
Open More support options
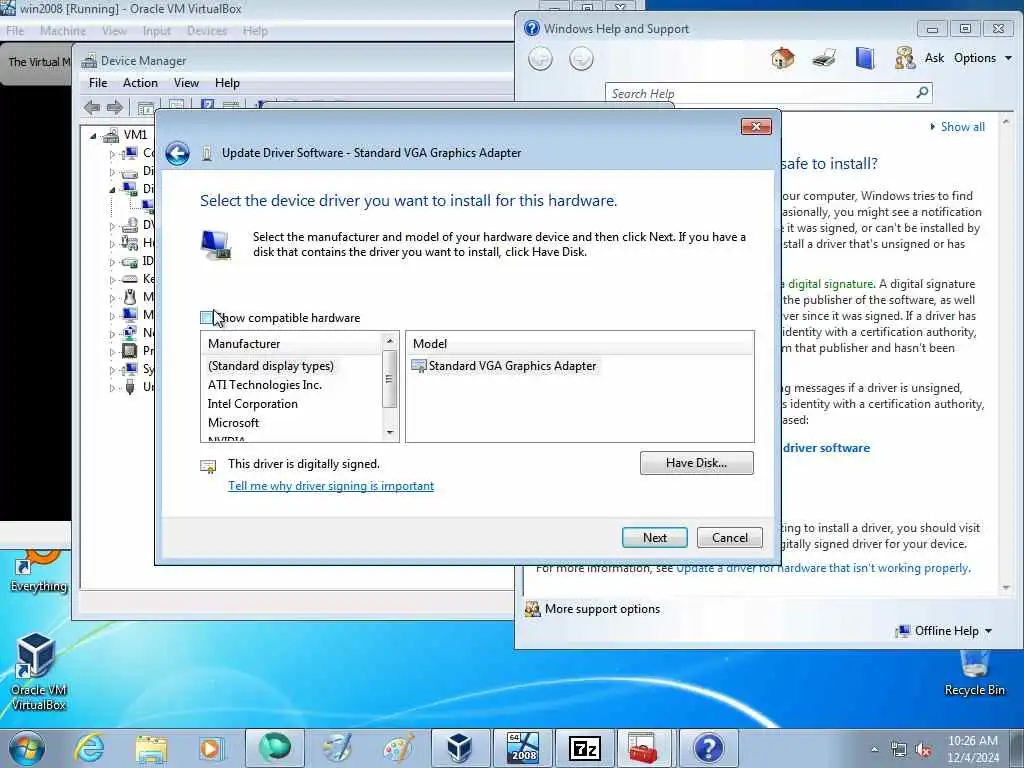(x=601, y=609)
